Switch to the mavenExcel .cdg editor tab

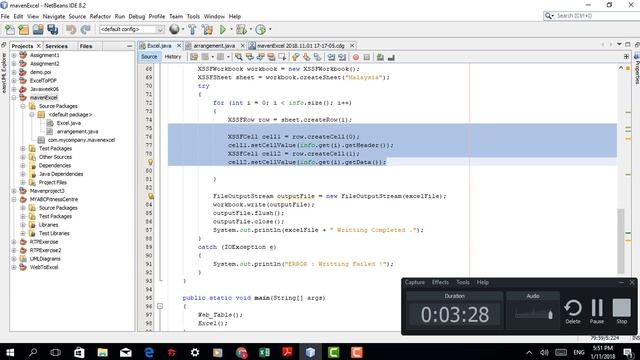pyautogui.click(x=300, y=46)
